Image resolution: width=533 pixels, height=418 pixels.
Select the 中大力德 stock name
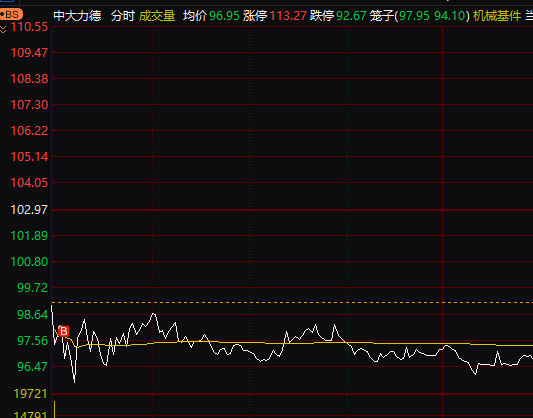click(x=77, y=16)
